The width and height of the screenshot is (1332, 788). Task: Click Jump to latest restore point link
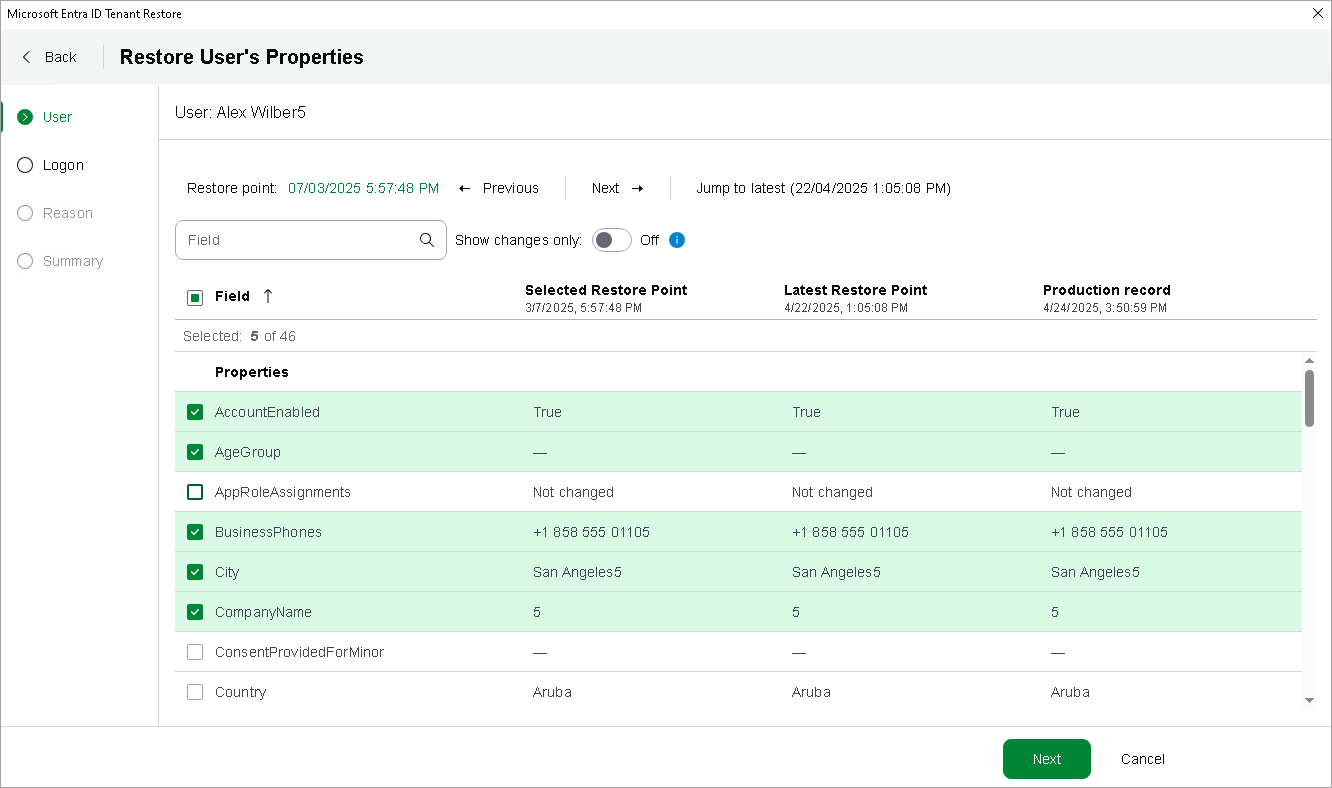[823, 188]
